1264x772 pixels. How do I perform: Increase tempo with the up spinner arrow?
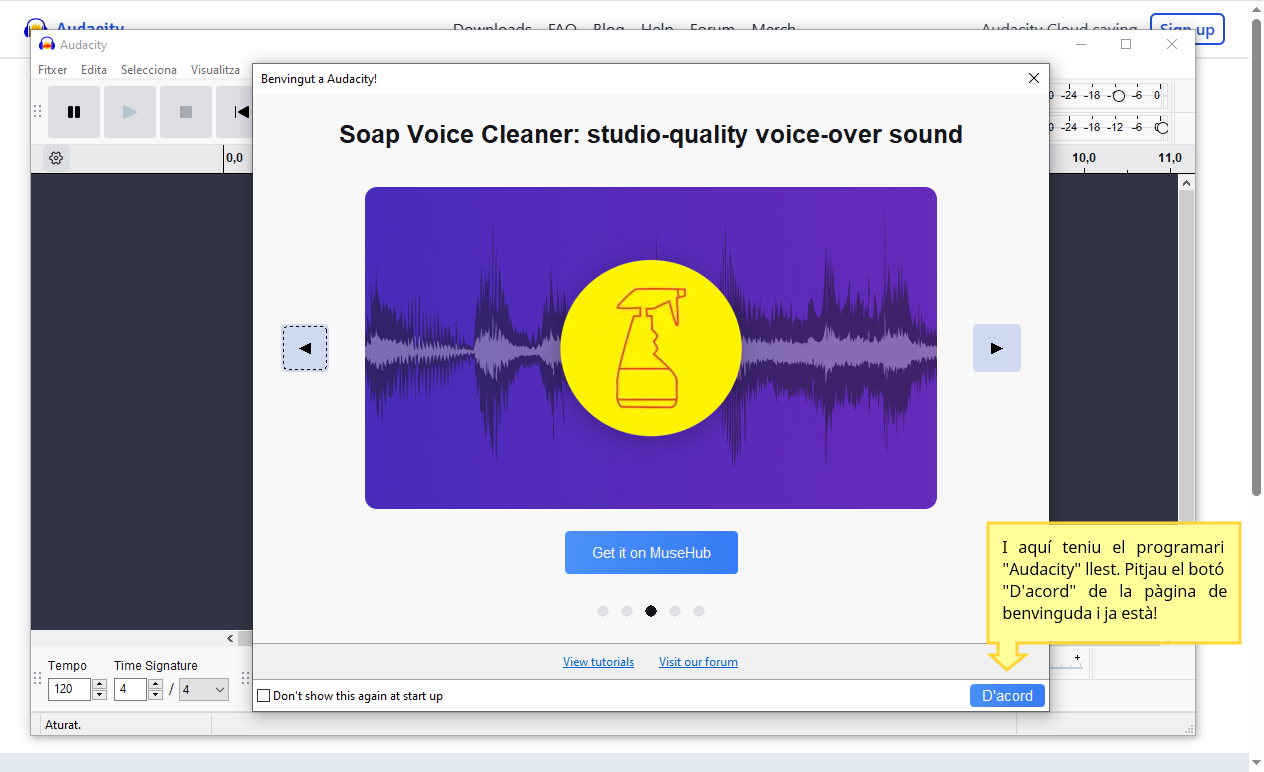coord(99,684)
